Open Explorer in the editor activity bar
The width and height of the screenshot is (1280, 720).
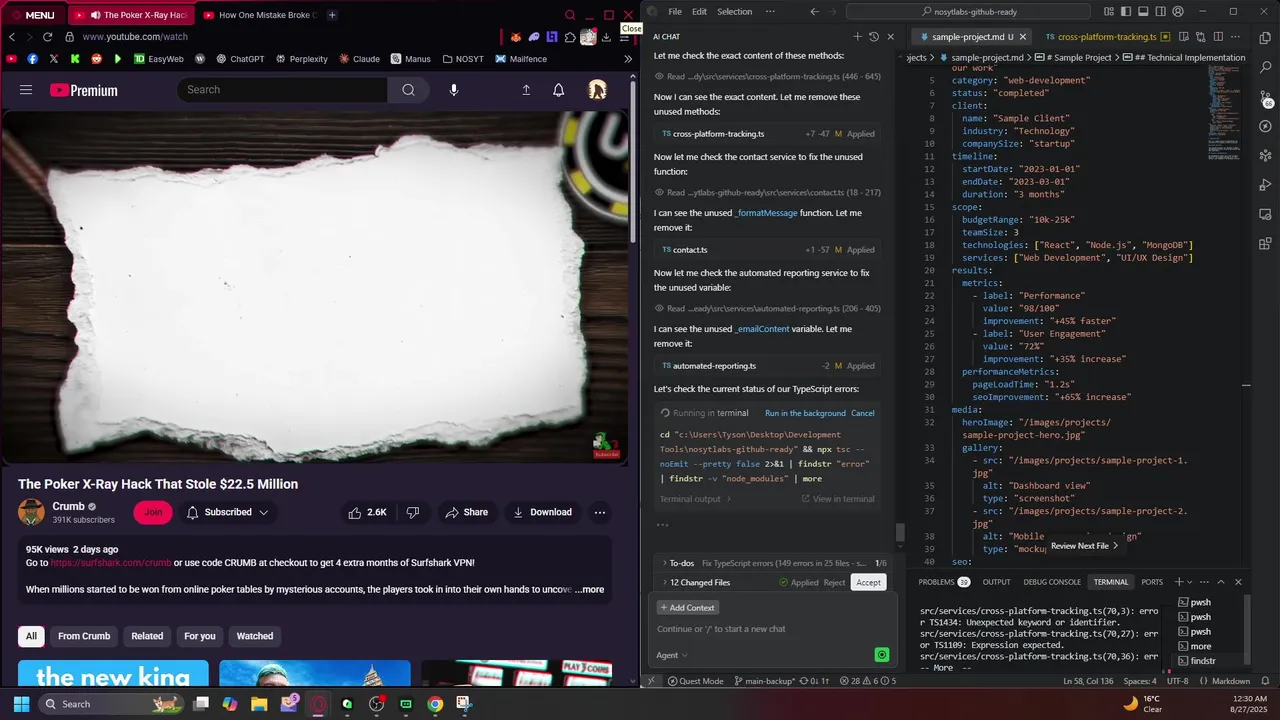click(1265, 37)
